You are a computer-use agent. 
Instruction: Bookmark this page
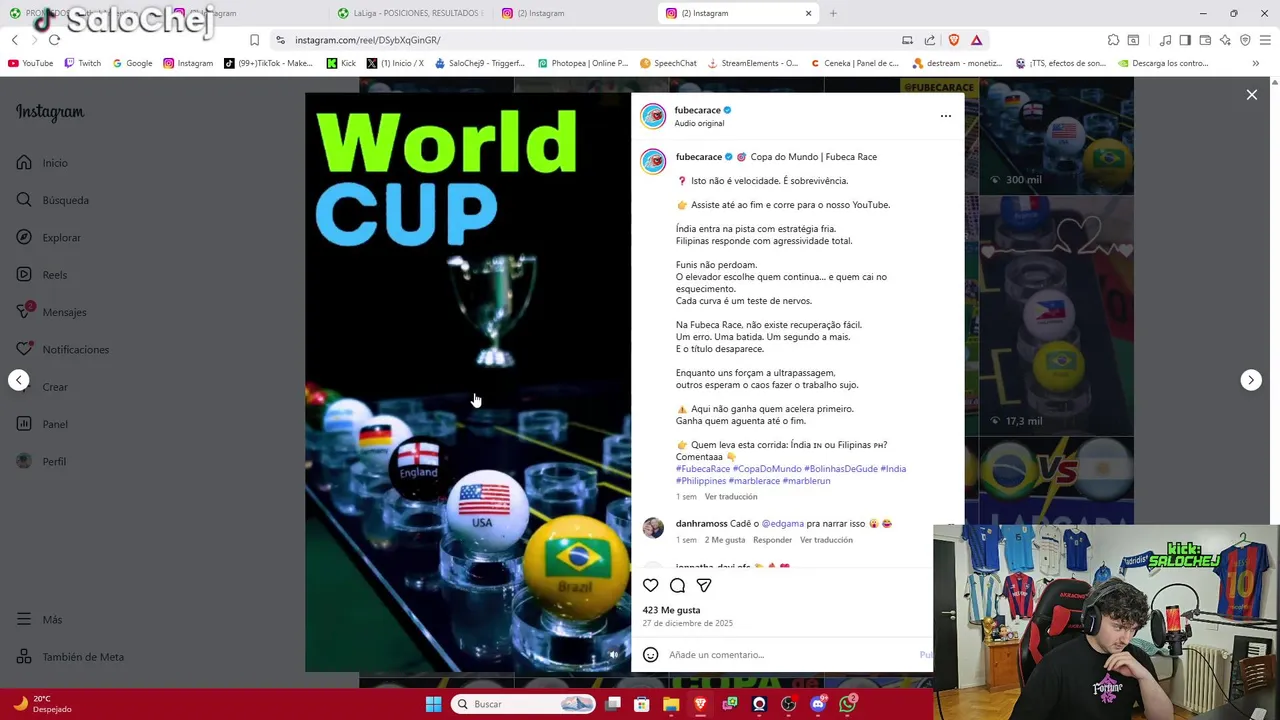click(x=254, y=40)
